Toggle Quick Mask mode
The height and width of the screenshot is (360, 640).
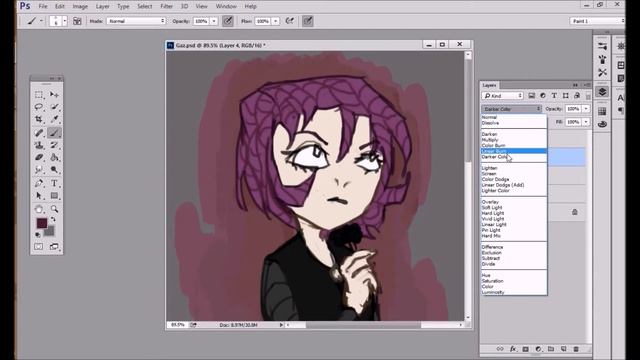[39, 247]
